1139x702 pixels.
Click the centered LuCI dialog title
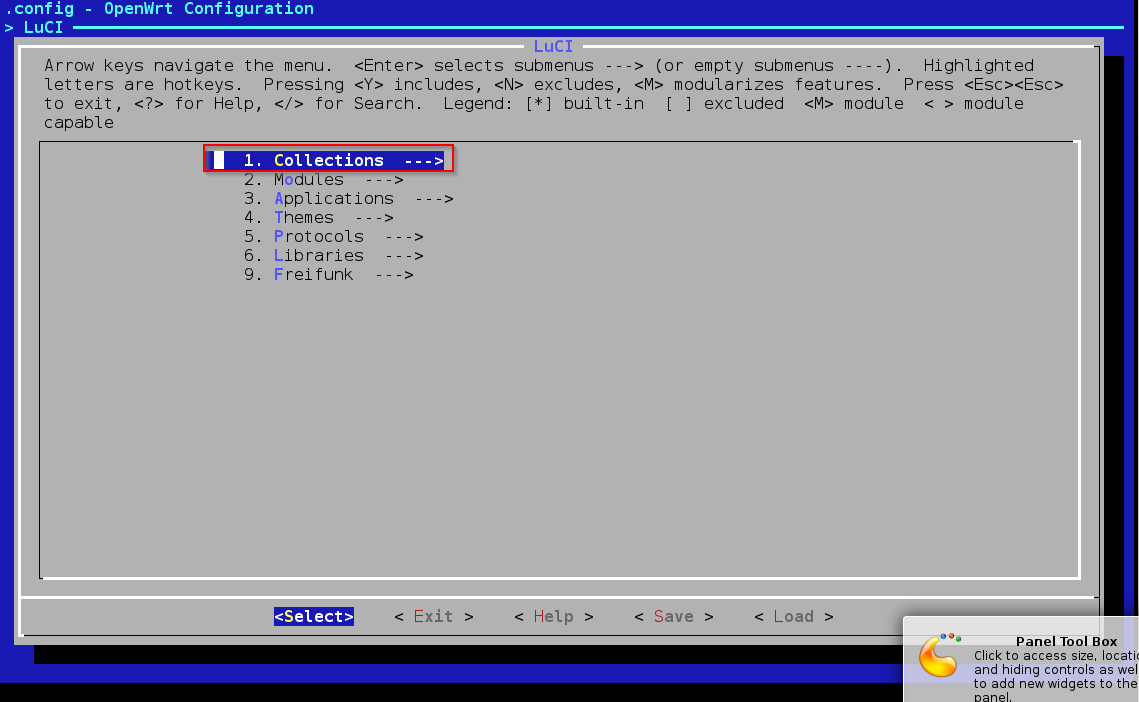click(553, 46)
